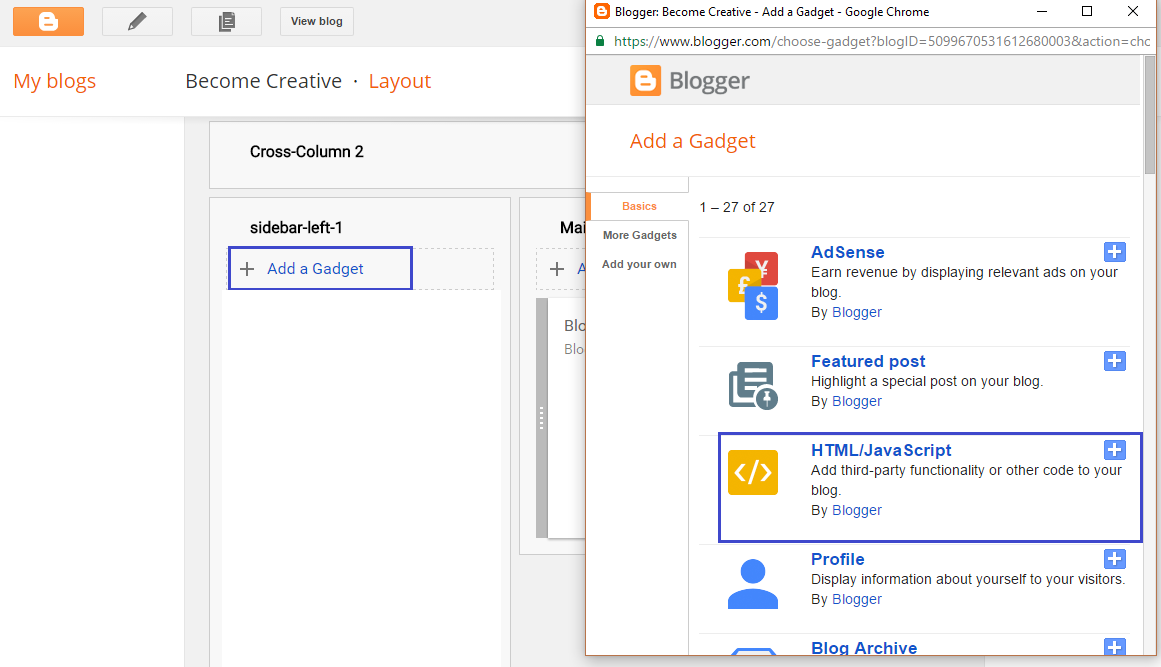Viewport: 1161px width, 667px height.
Task: Click the HTML/JavaScript code icon
Action: point(753,472)
